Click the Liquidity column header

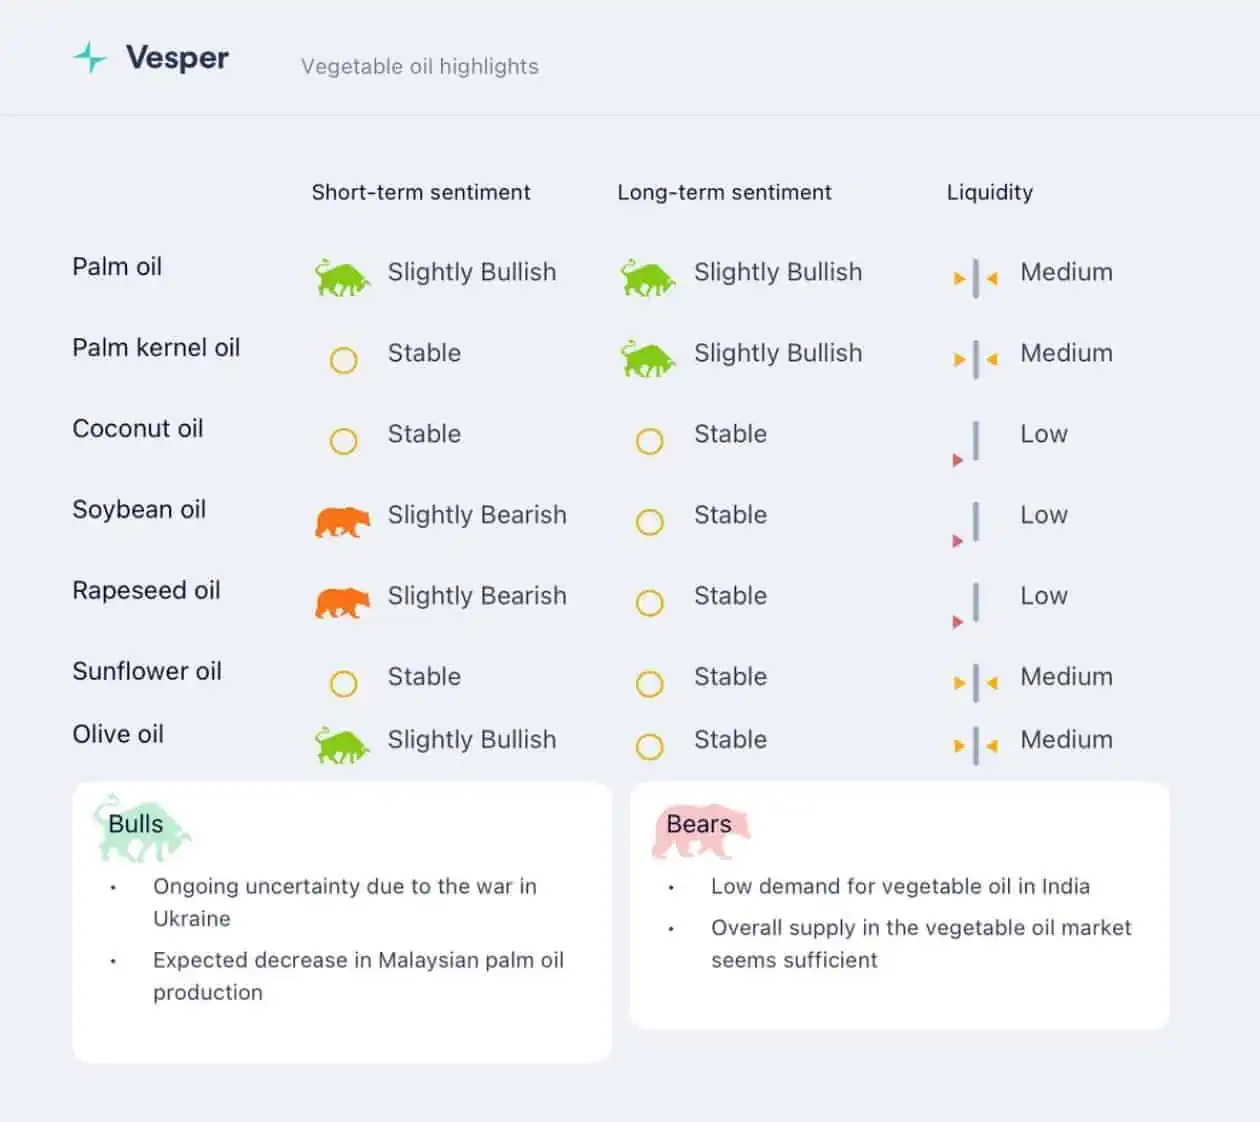[990, 192]
